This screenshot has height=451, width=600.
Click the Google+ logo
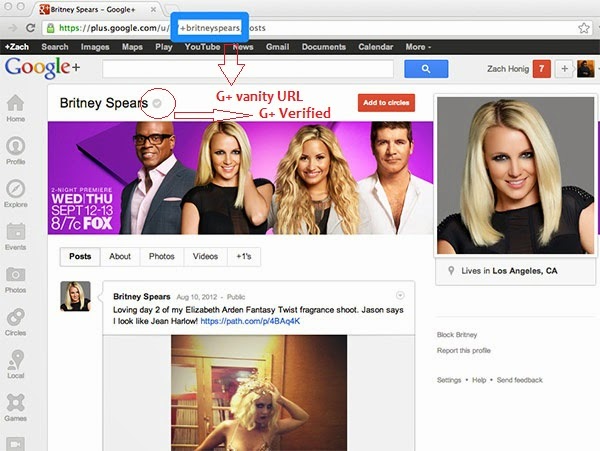pyautogui.click(x=42, y=68)
